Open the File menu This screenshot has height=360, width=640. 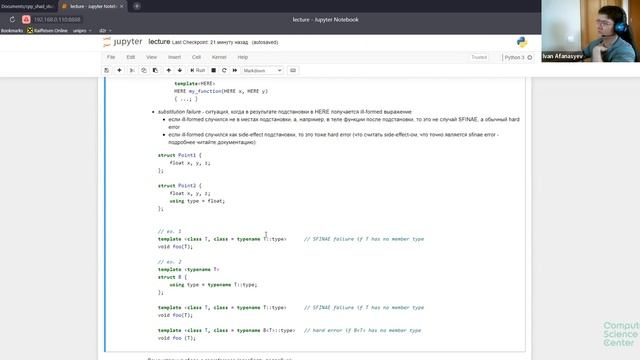pos(111,57)
